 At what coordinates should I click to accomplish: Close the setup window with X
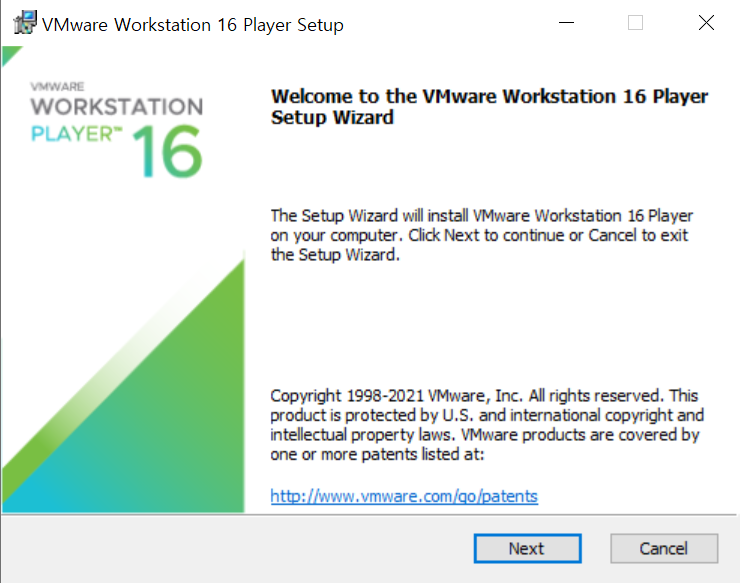[x=706, y=23]
